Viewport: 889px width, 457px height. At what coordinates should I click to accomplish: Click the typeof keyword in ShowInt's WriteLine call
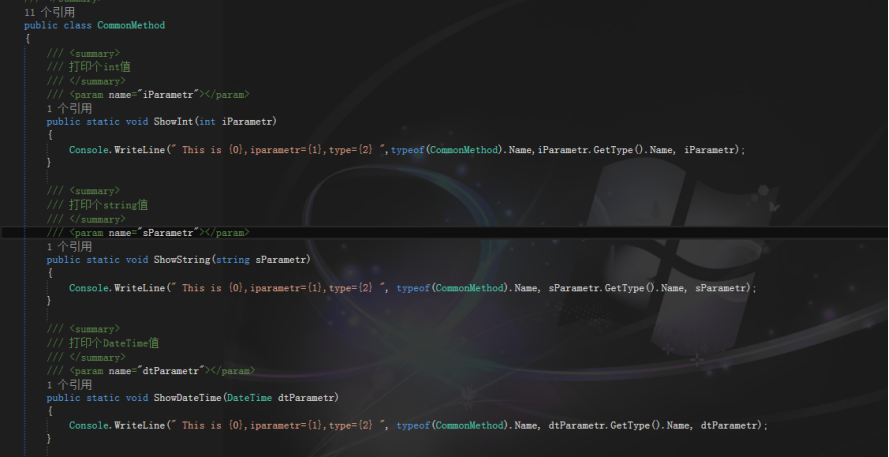pos(408,150)
